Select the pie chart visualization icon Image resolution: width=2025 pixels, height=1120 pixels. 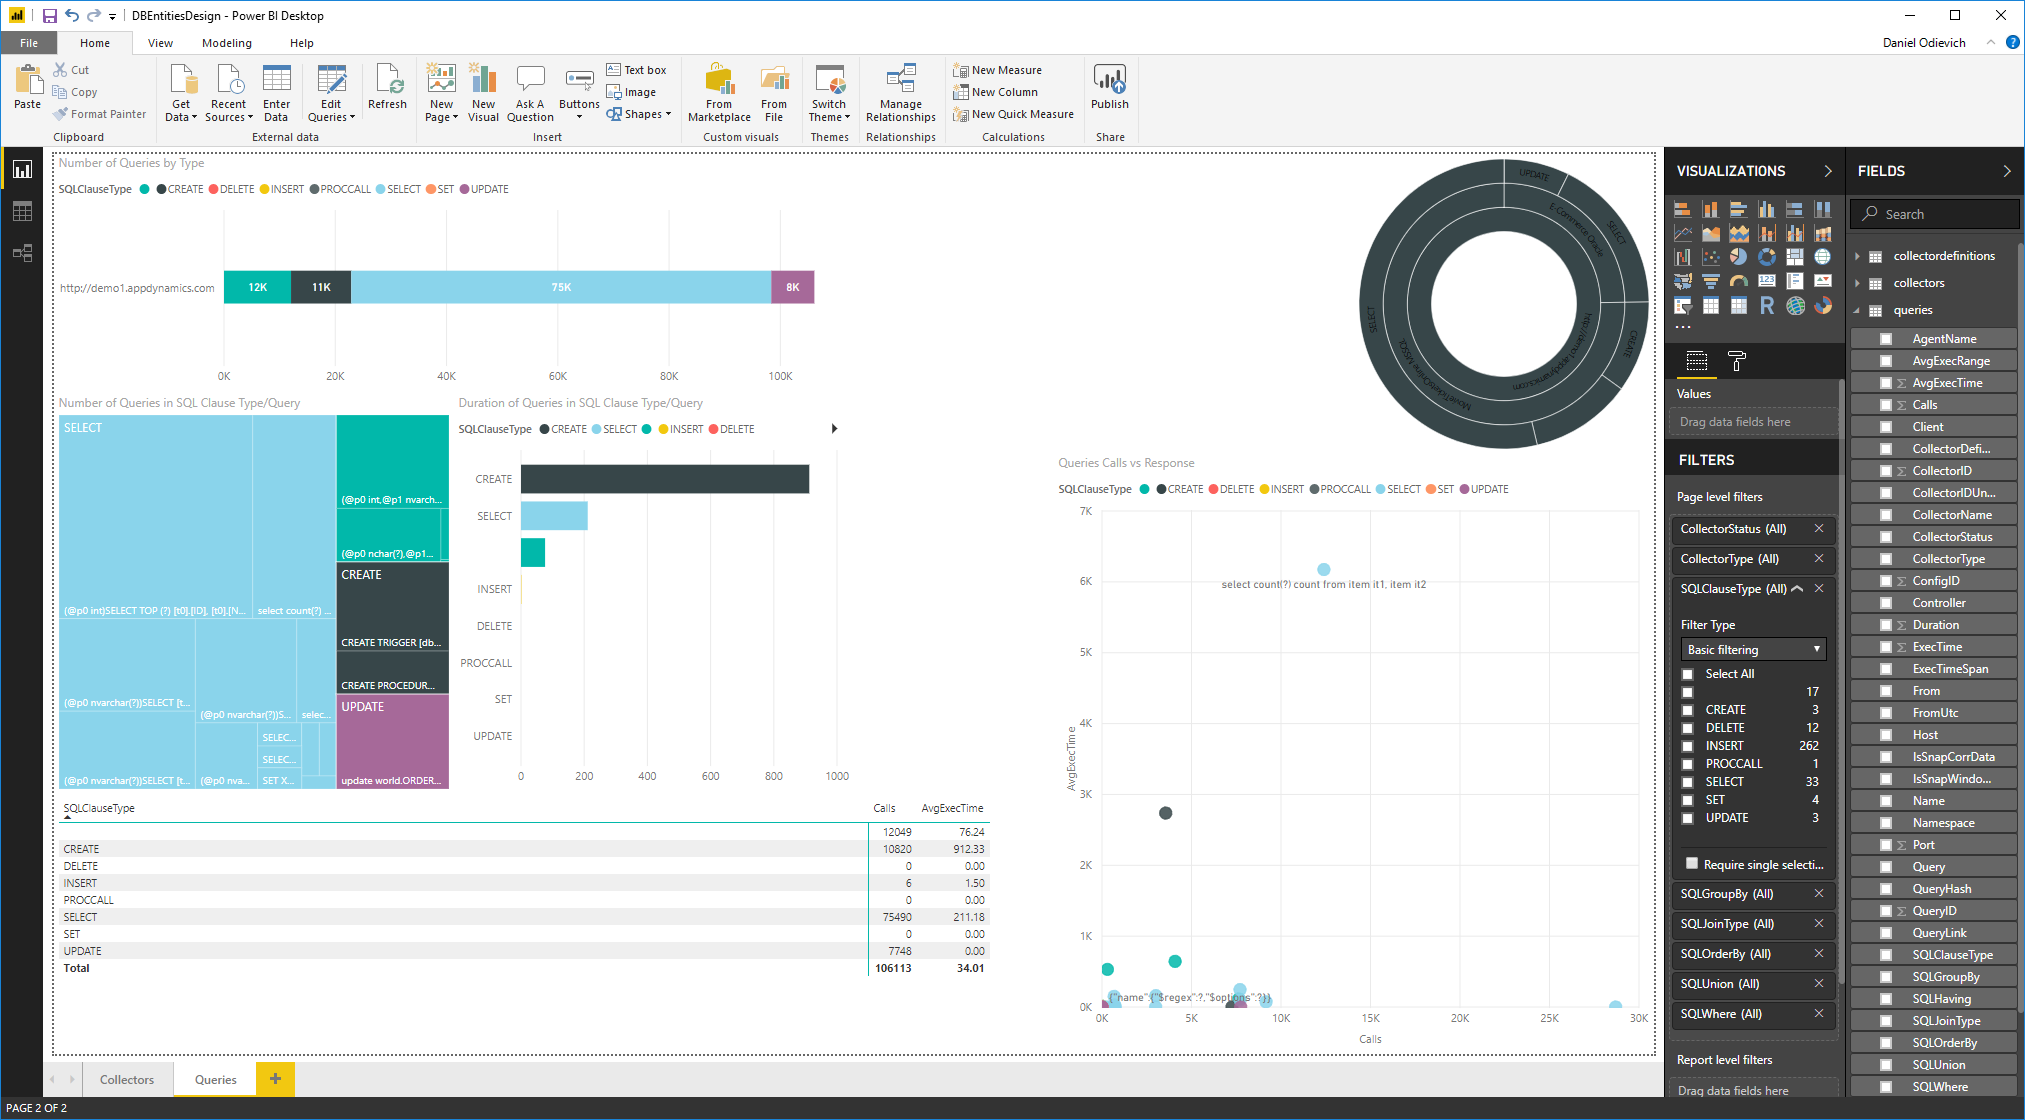click(1739, 257)
